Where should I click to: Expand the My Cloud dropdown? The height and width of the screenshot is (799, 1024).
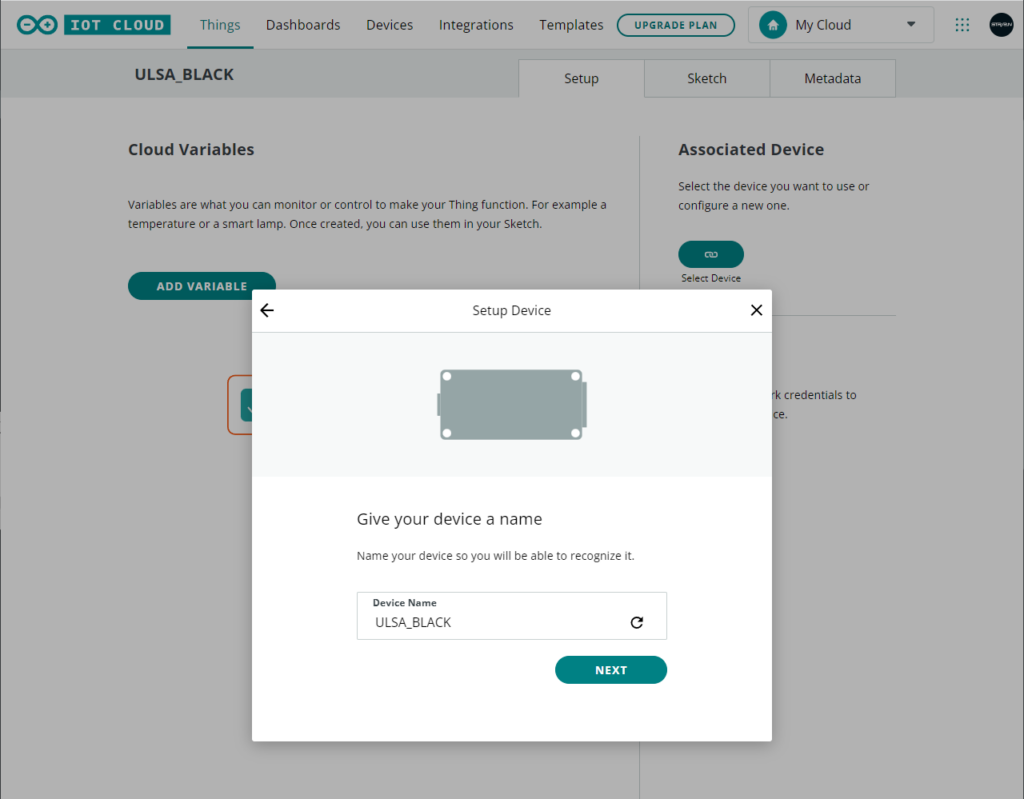click(910, 25)
